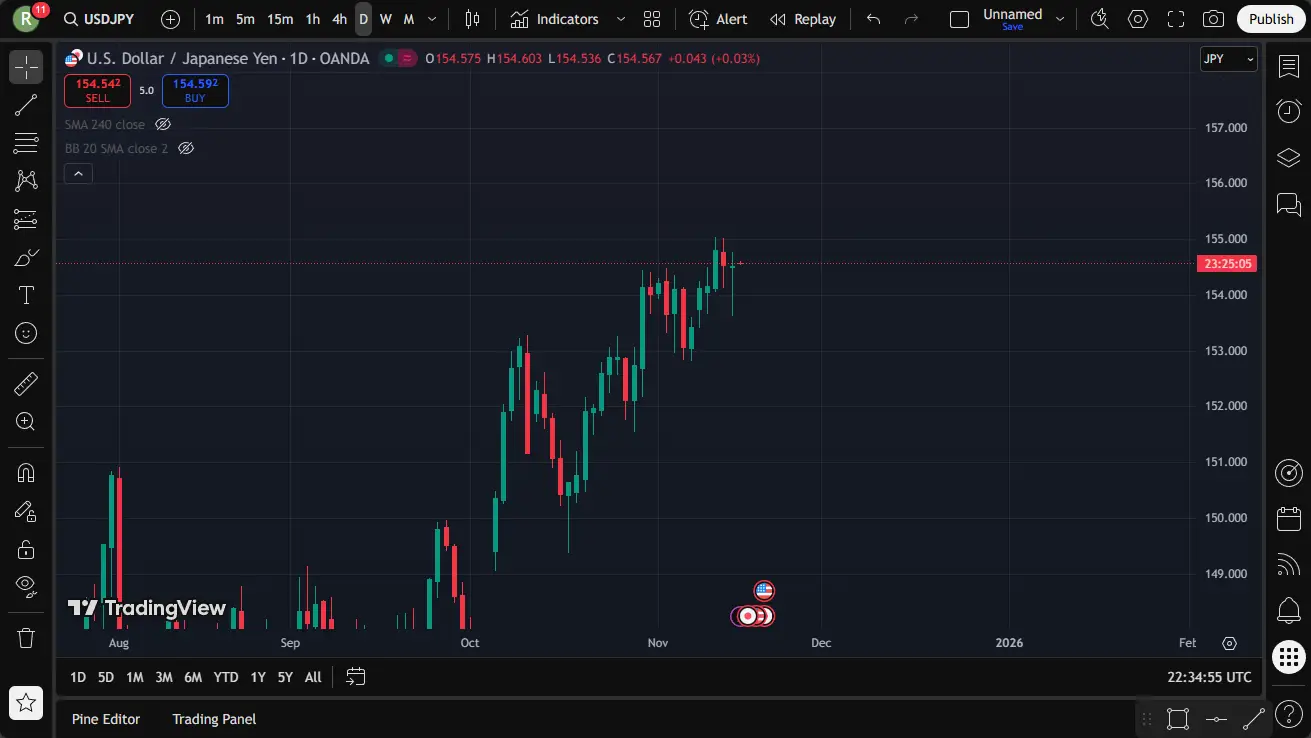Select the trend line drawing tool
Viewport: 1311px width, 738px height.
coord(26,105)
